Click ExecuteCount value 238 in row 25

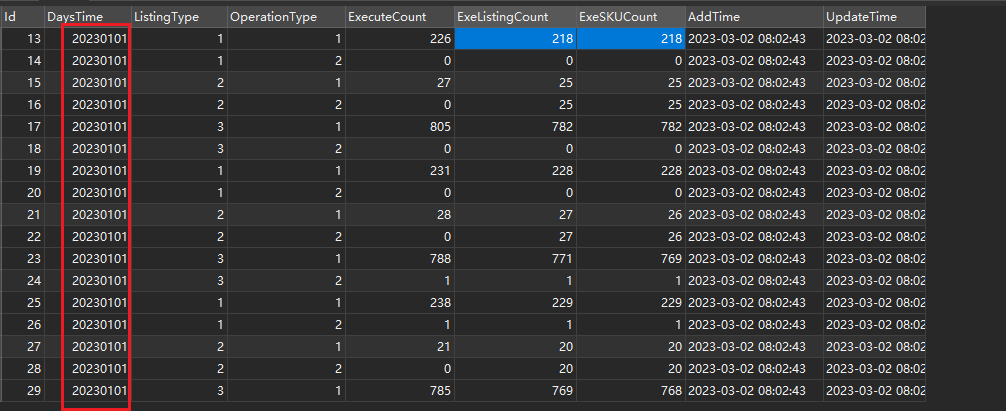[400, 303]
